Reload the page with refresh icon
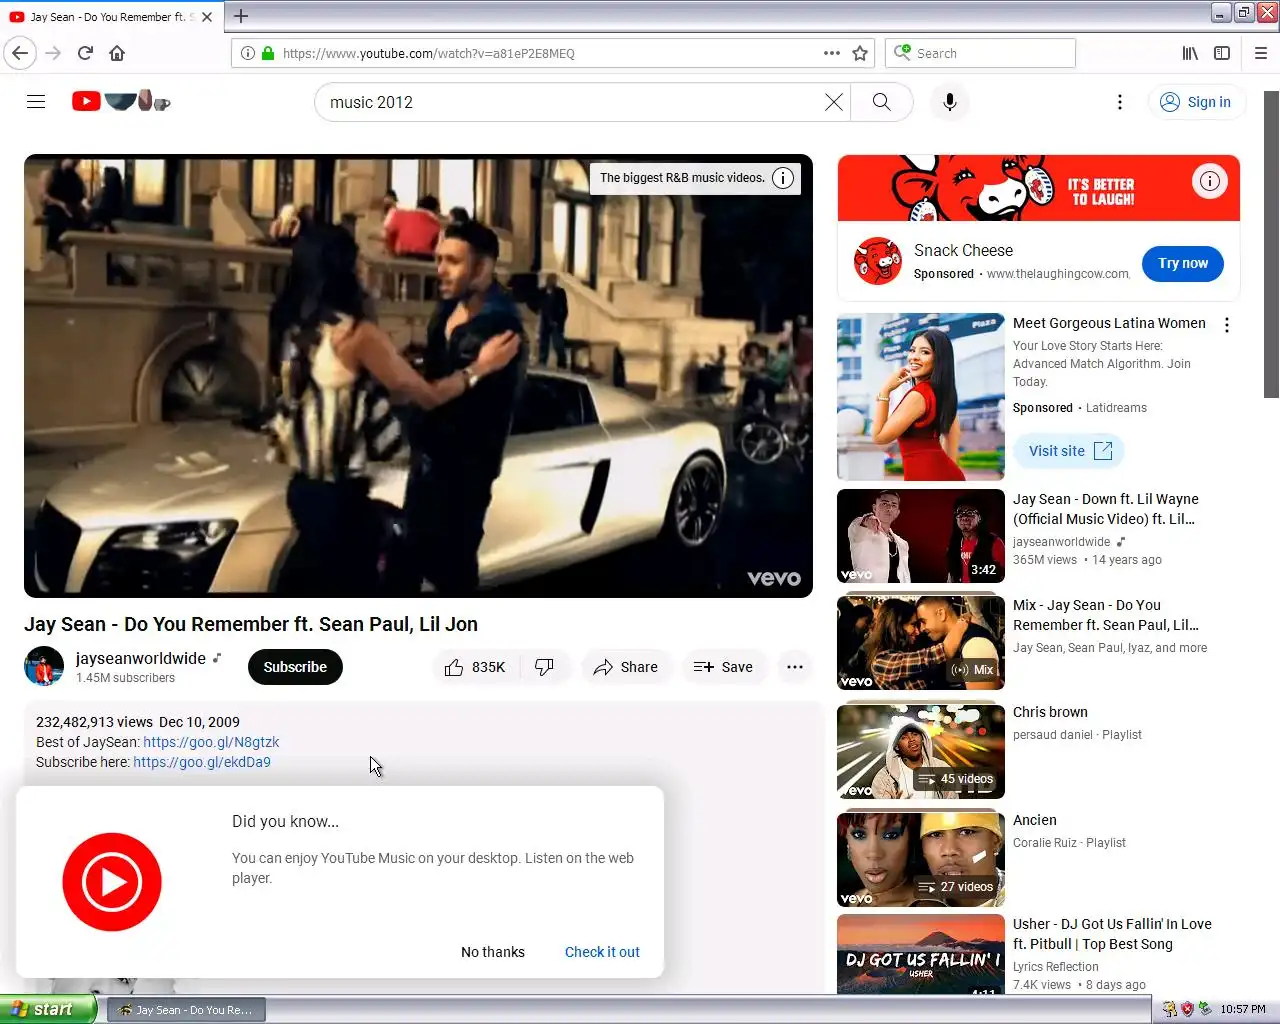This screenshot has width=1280, height=1024. tap(86, 53)
